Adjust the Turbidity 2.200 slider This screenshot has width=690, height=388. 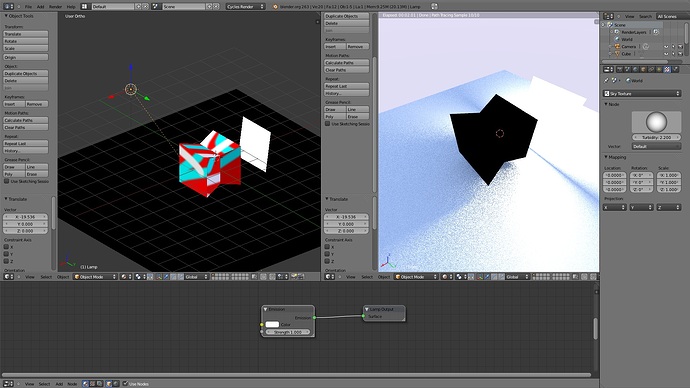(x=657, y=137)
